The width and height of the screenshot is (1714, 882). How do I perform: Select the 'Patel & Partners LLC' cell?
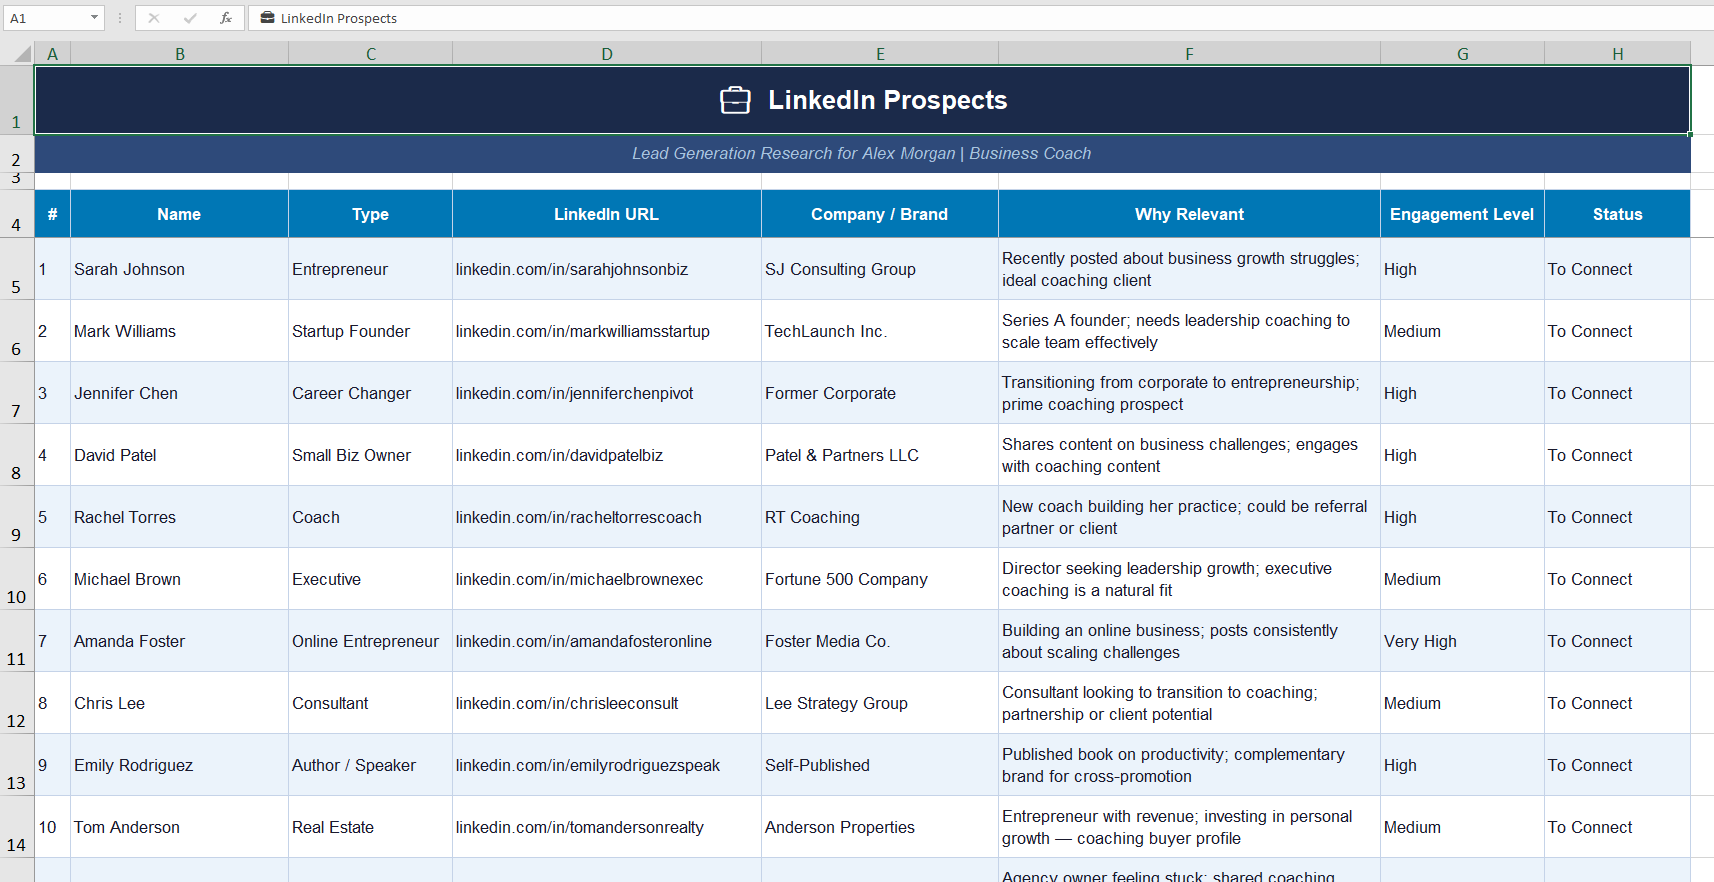coord(880,455)
